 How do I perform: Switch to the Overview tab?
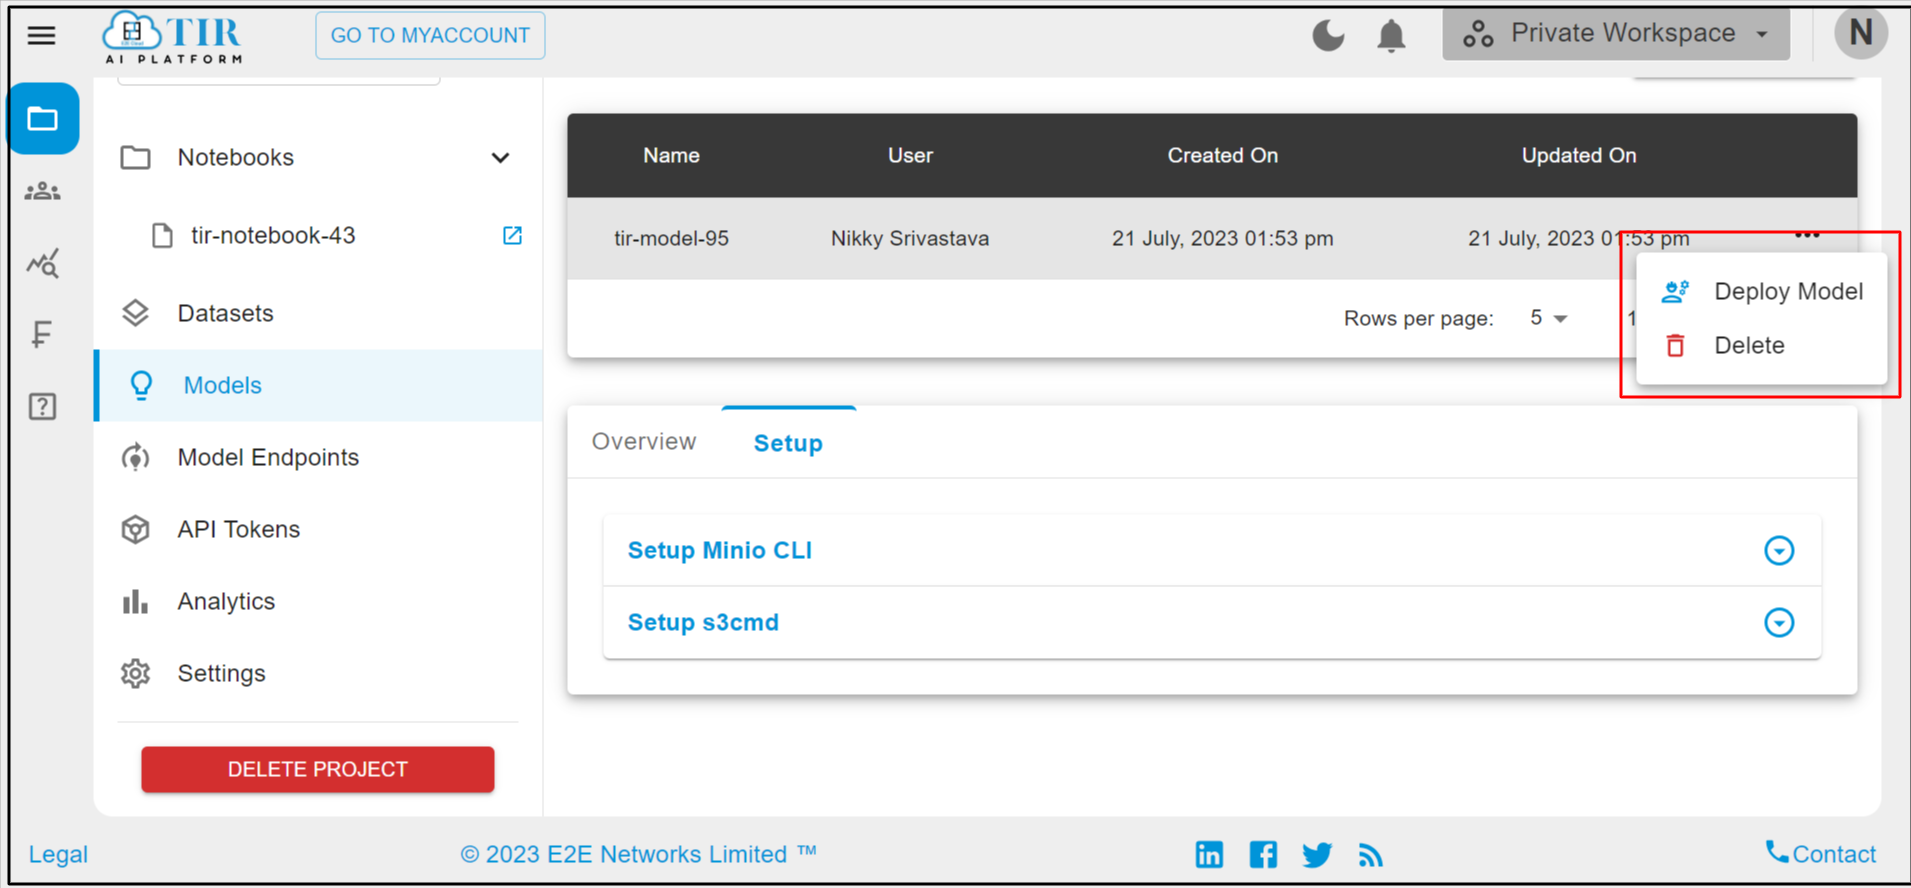tap(644, 442)
